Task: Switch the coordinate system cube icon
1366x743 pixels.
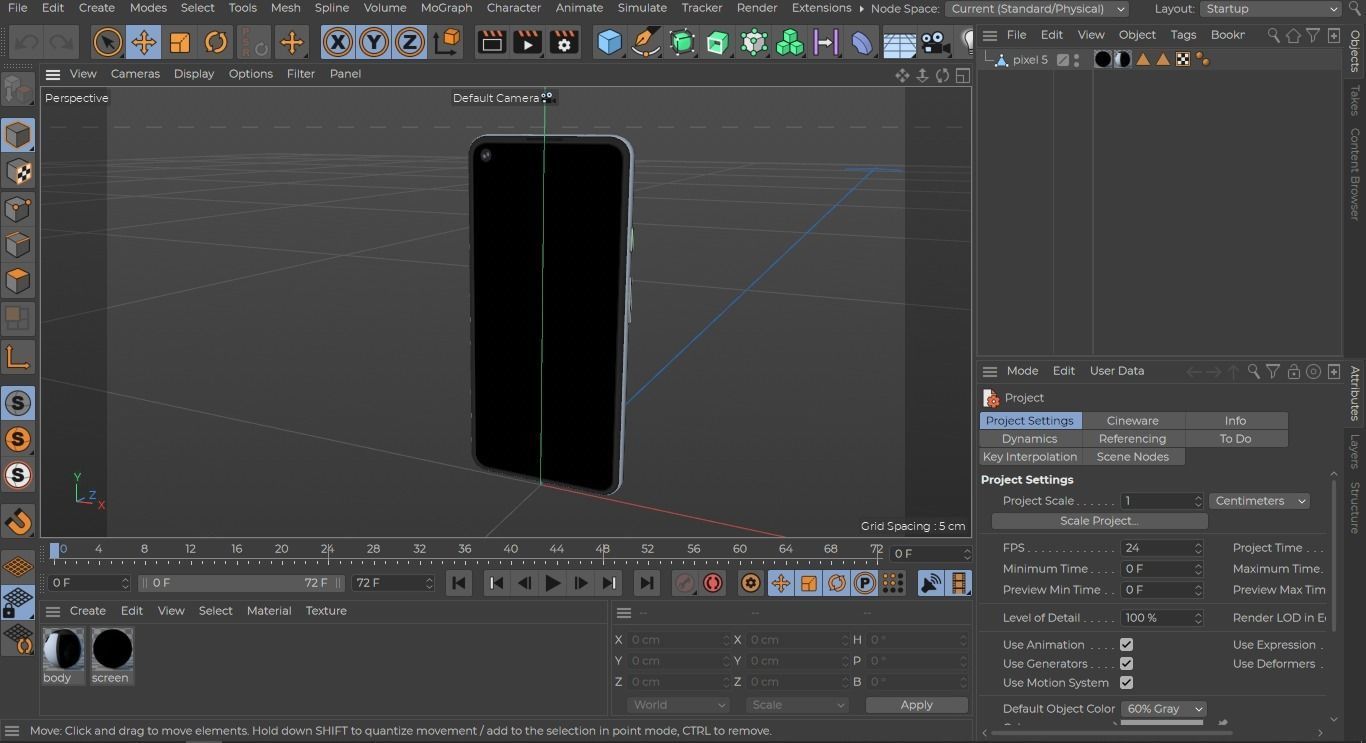Action: tap(448, 43)
